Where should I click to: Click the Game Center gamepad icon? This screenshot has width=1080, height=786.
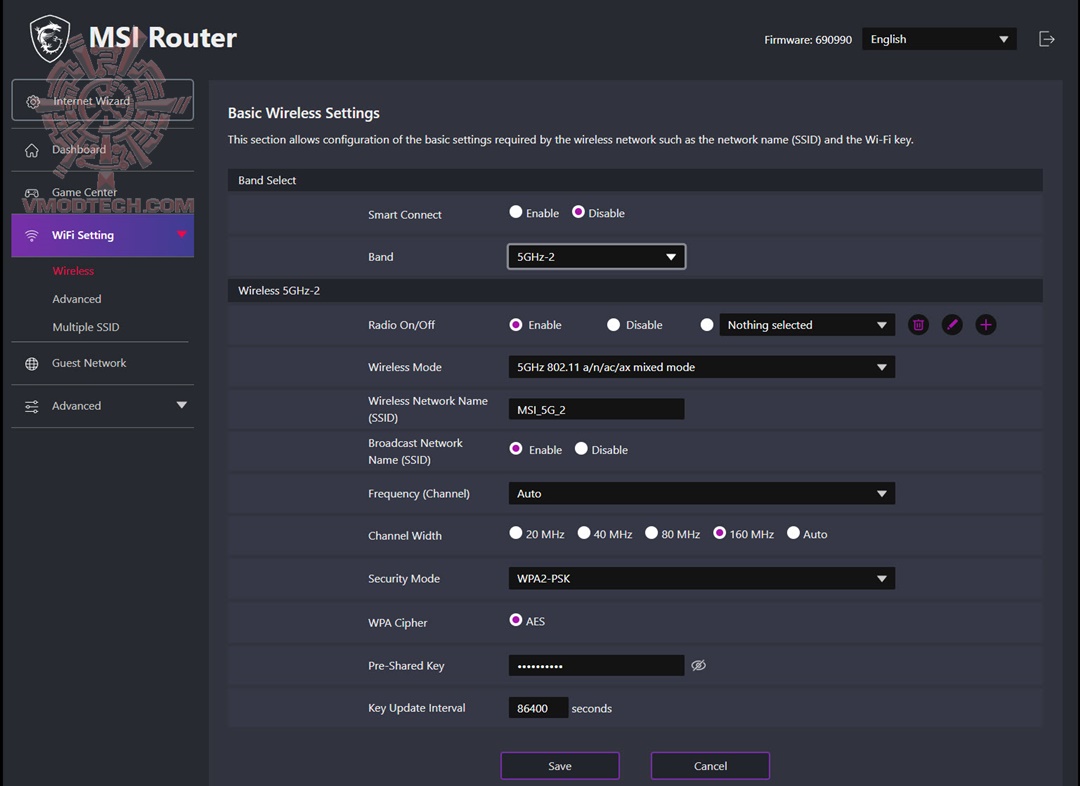[x=32, y=193]
